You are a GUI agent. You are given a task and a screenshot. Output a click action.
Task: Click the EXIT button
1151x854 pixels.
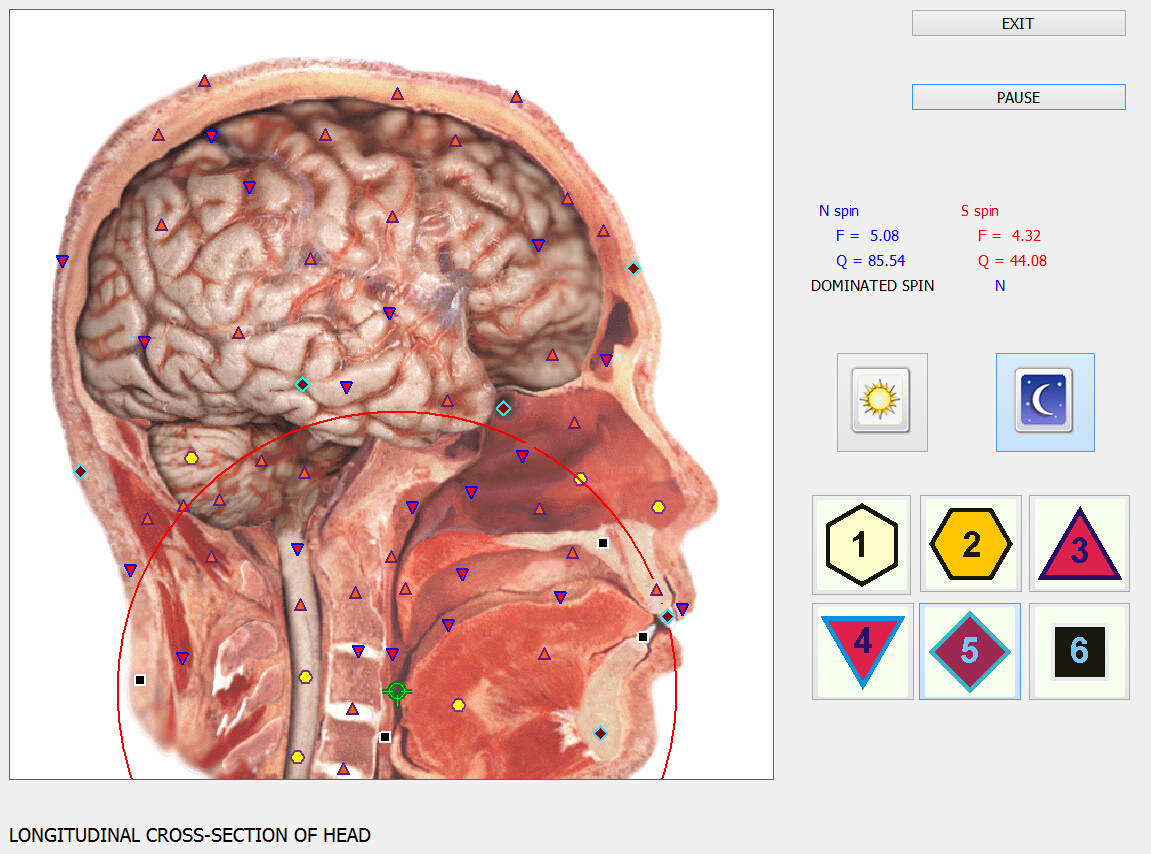click(1018, 23)
